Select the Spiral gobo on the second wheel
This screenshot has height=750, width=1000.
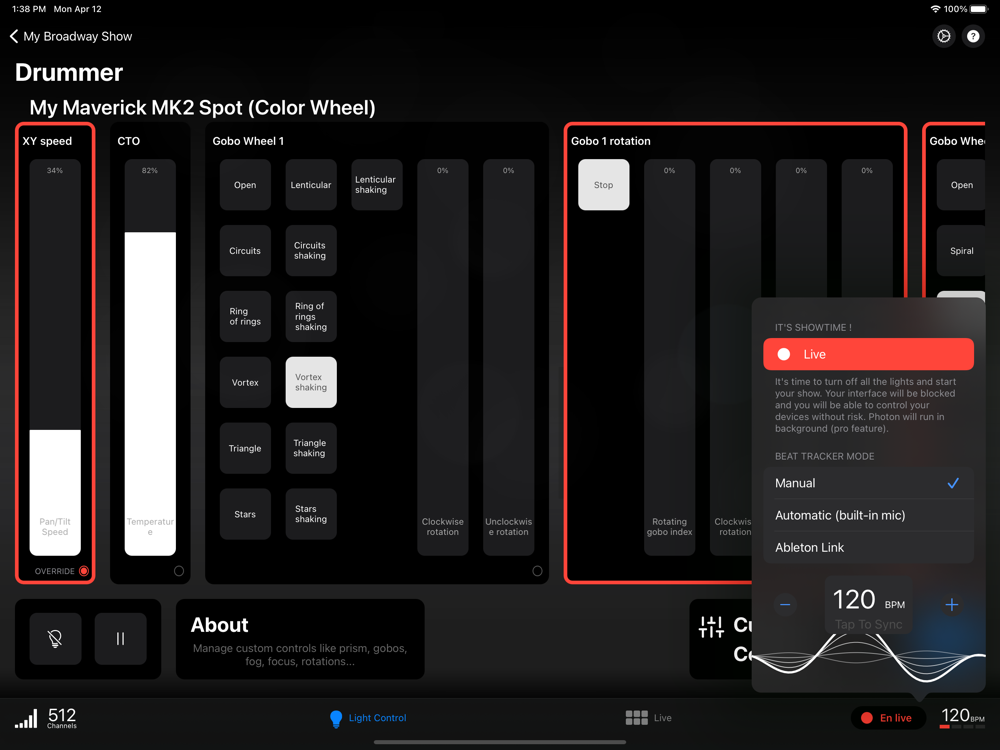click(961, 251)
